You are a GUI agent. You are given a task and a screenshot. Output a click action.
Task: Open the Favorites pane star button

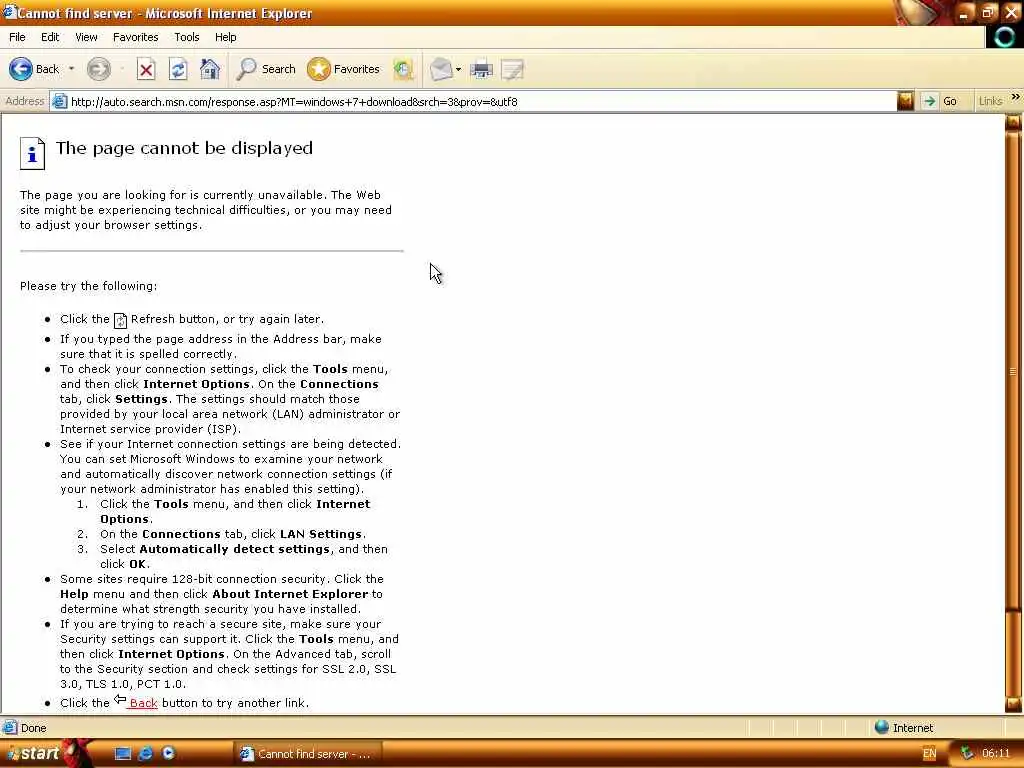(x=344, y=69)
